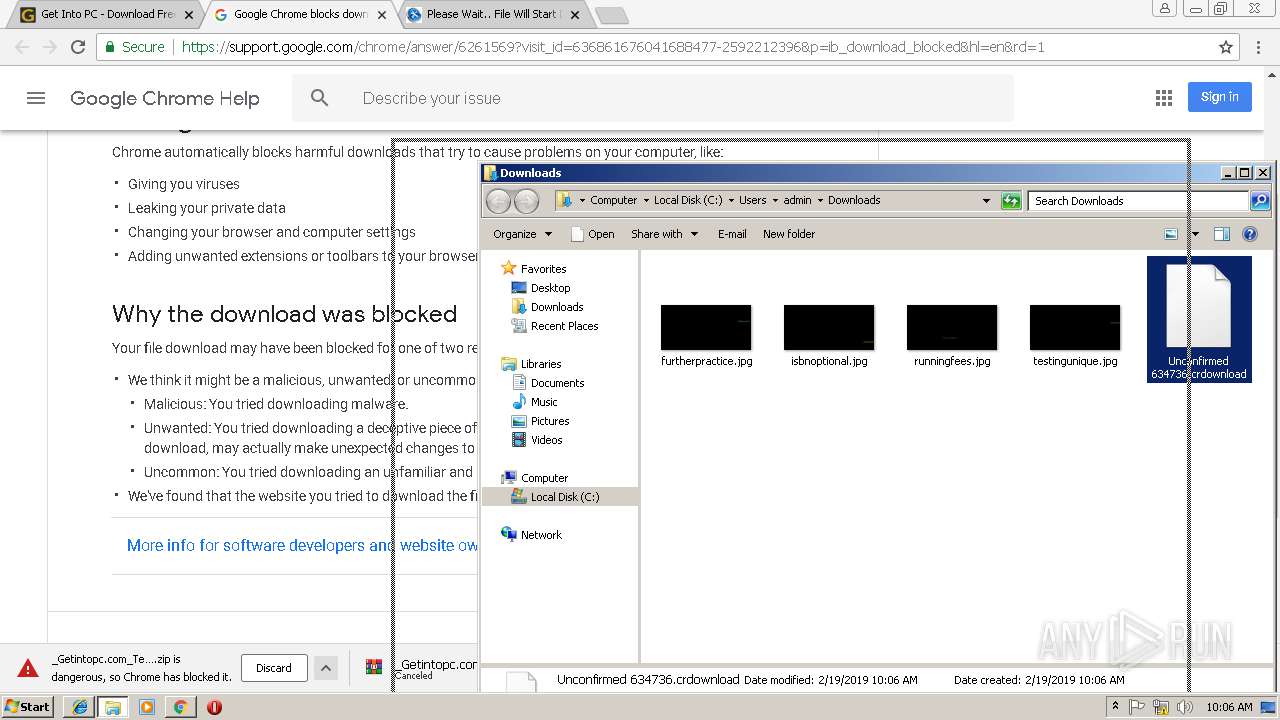Image resolution: width=1280 pixels, height=720 pixels.
Task: Show hidden system tray icons
Action: coord(1115,707)
